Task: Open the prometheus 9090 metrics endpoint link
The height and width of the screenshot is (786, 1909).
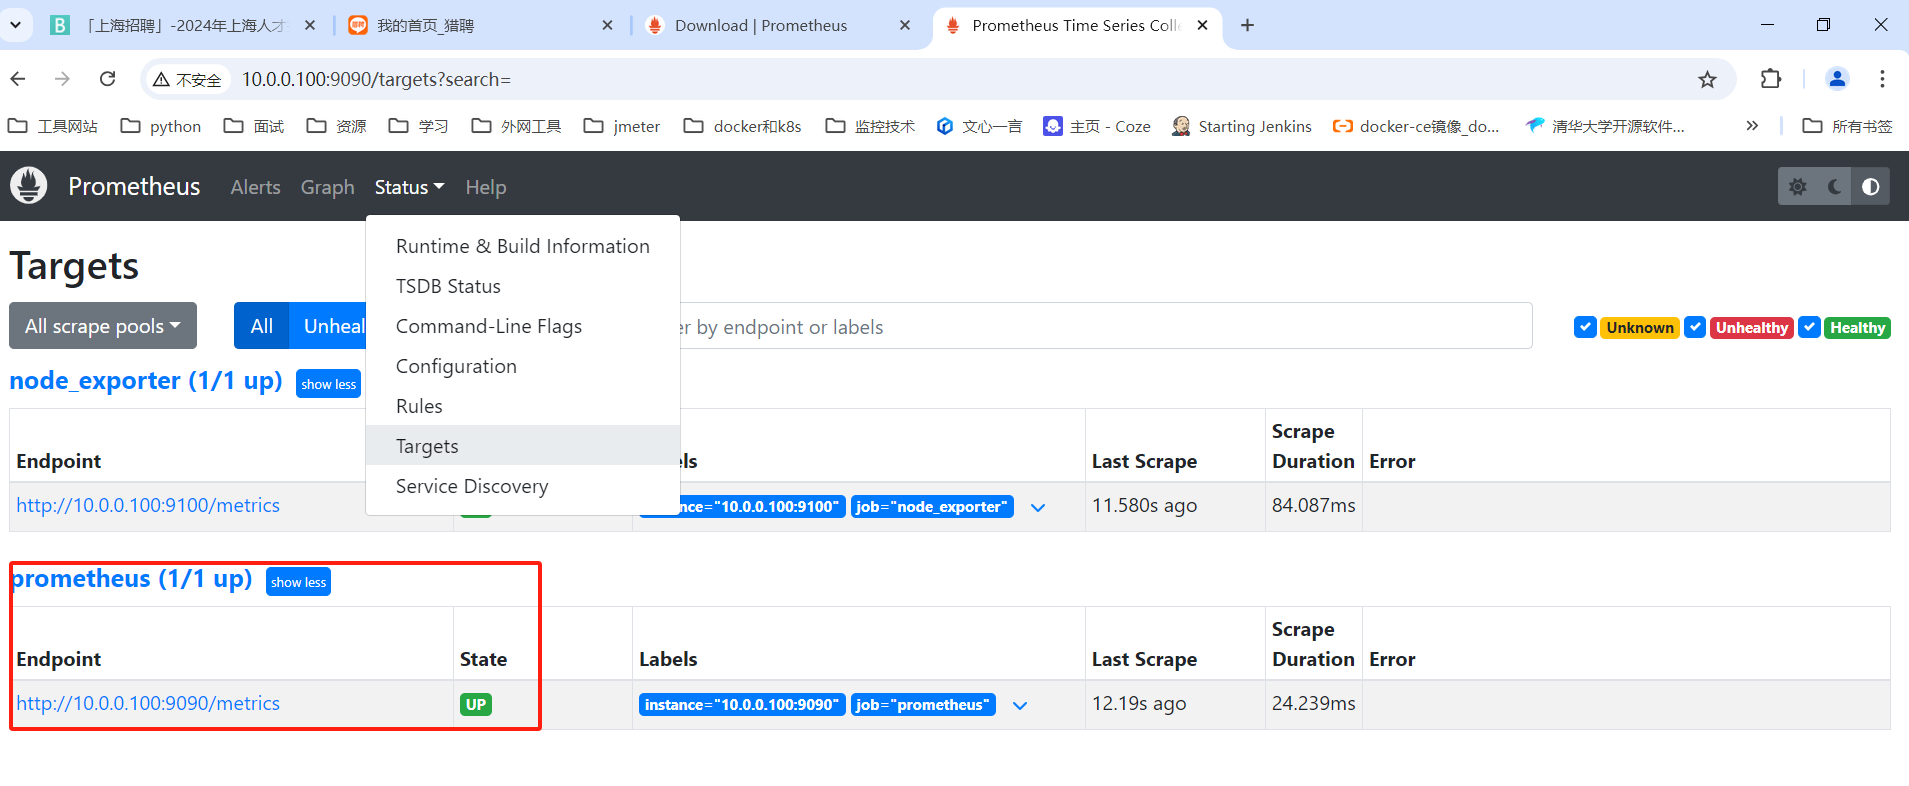Action: coord(148,703)
